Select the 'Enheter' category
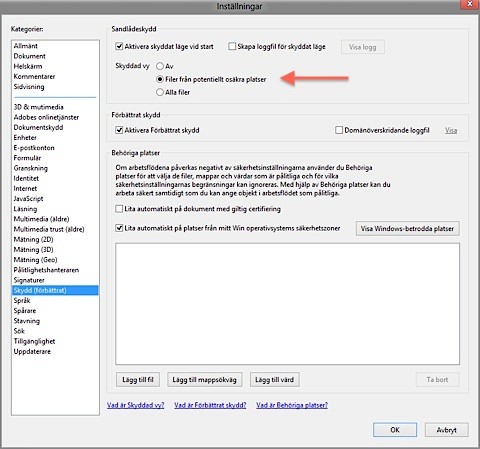Viewport: 480px width, 449px height. [x=55, y=137]
